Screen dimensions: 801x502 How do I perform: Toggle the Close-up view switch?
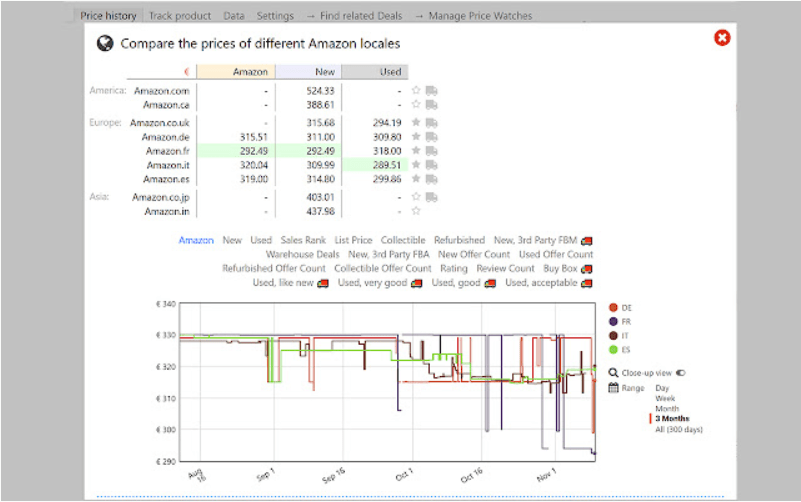pyautogui.click(x=680, y=373)
